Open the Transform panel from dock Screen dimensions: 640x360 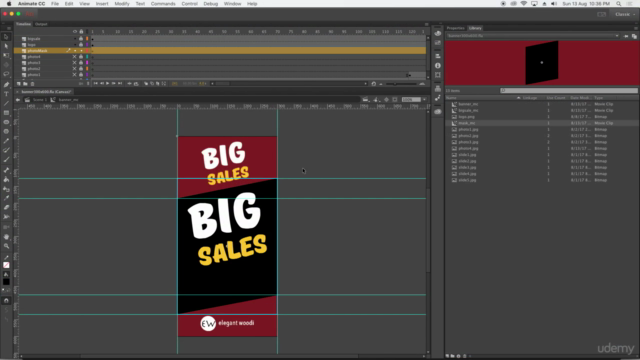(x=438, y=75)
